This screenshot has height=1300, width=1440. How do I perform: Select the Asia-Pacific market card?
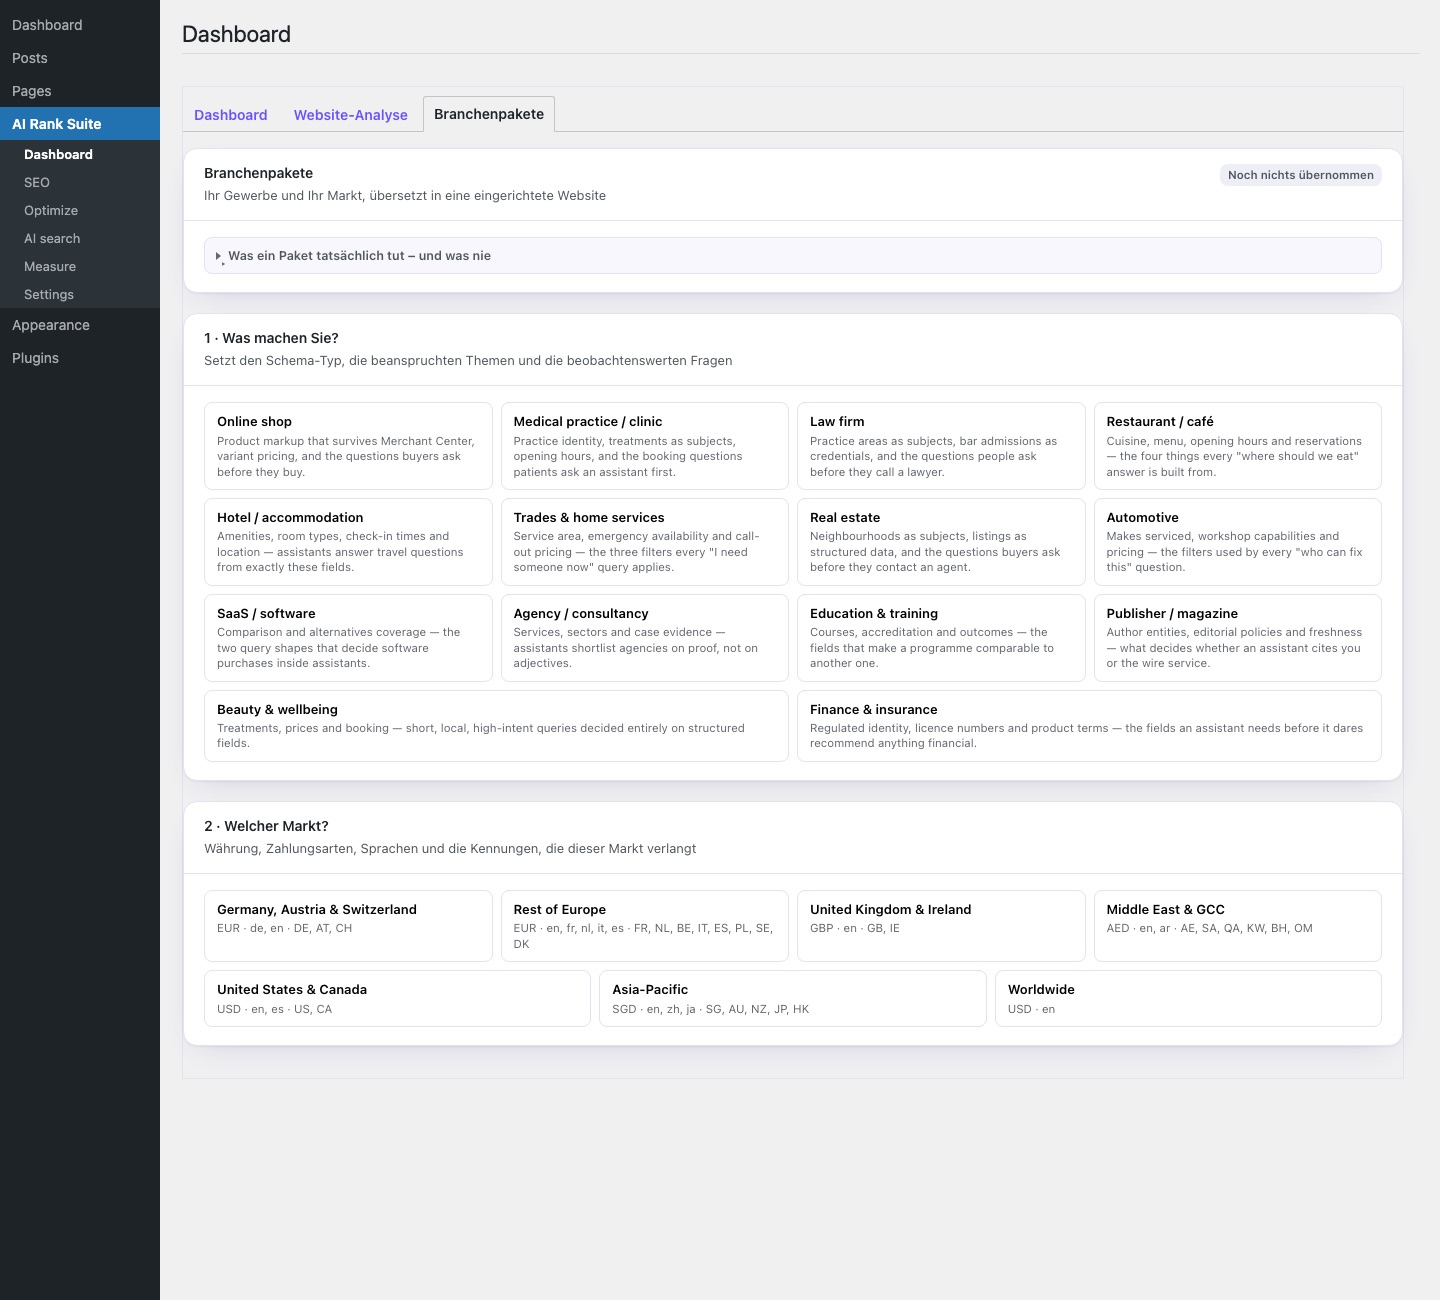[793, 998]
